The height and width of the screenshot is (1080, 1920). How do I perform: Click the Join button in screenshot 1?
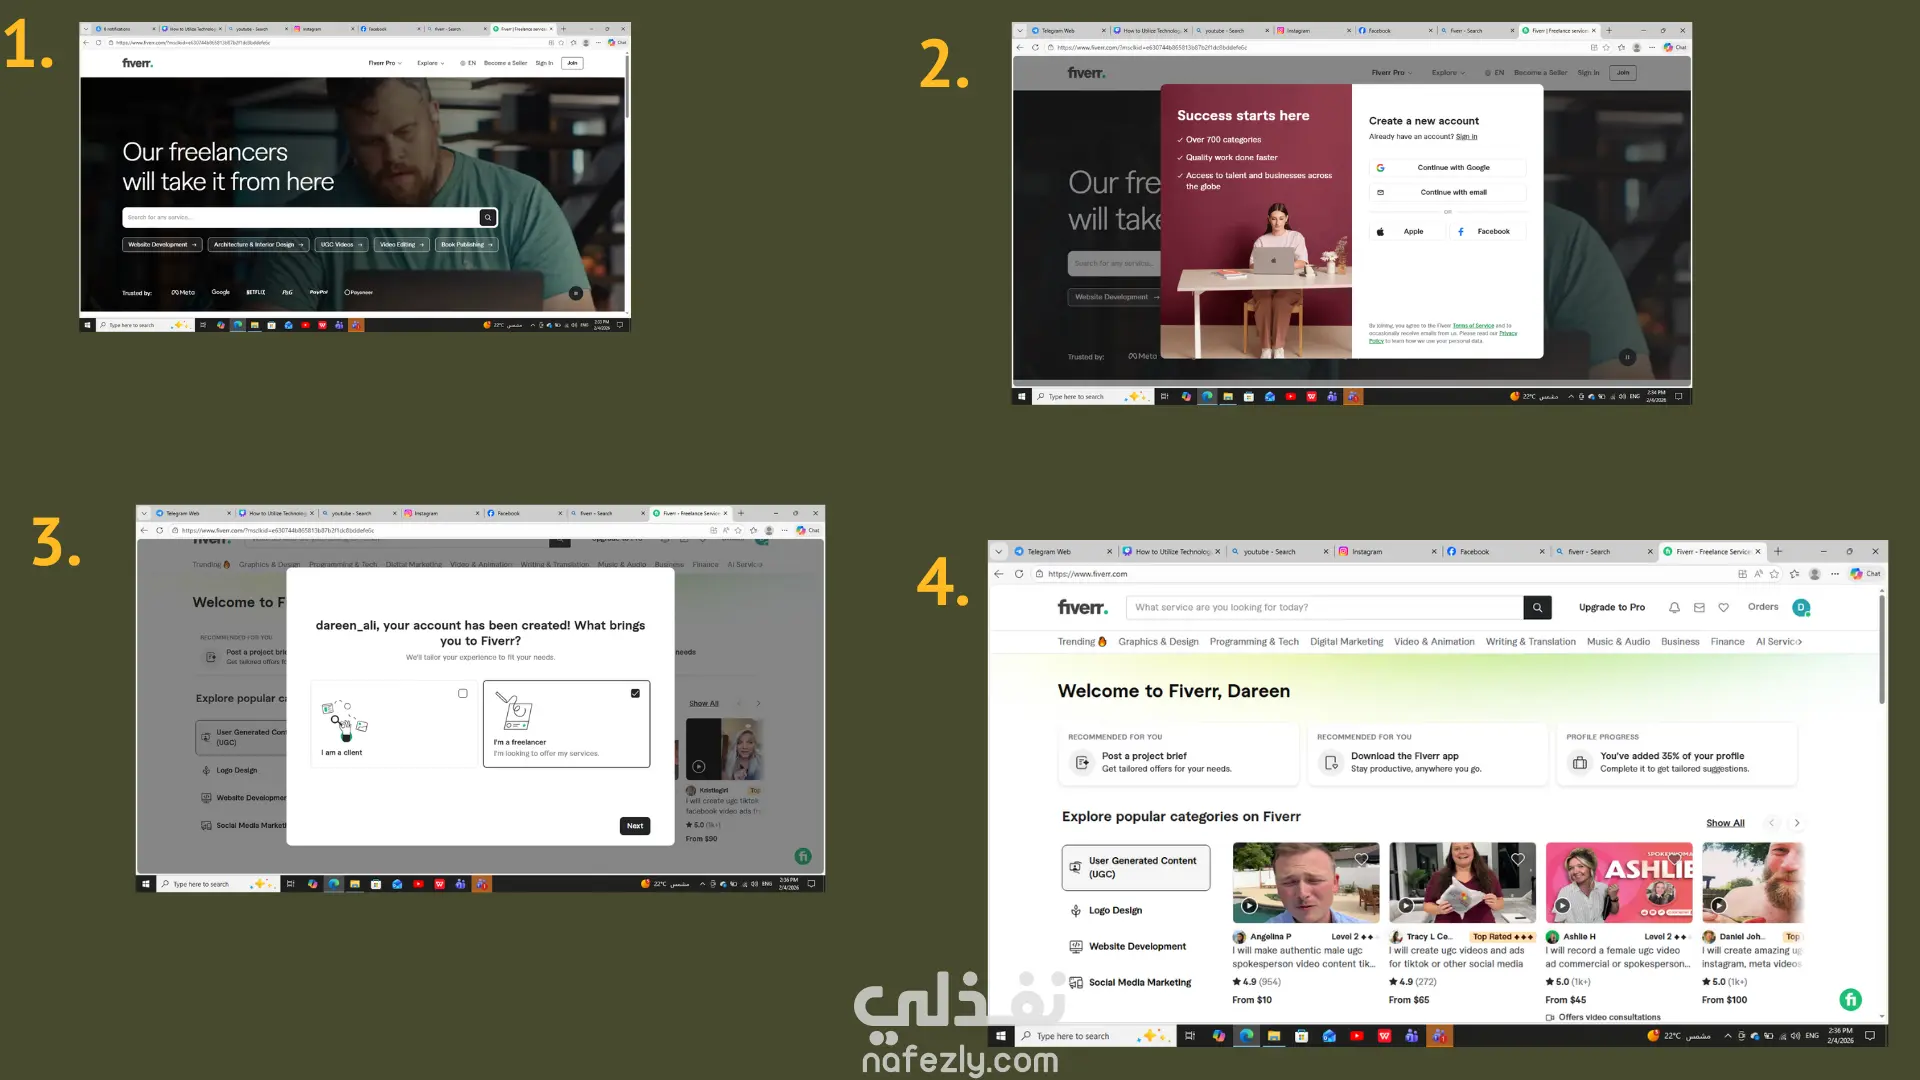572,63
